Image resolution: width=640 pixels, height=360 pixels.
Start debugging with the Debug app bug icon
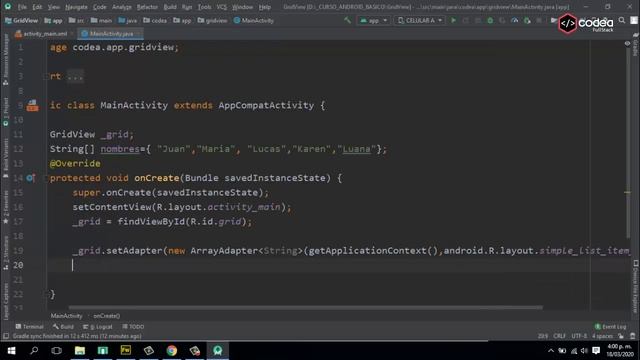coord(490,20)
